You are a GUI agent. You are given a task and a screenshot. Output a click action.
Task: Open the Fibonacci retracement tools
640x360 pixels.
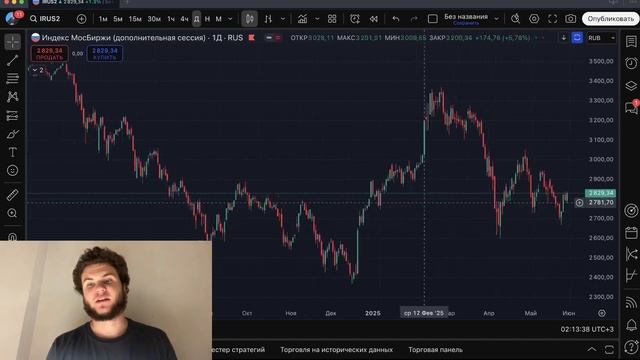click(x=13, y=78)
